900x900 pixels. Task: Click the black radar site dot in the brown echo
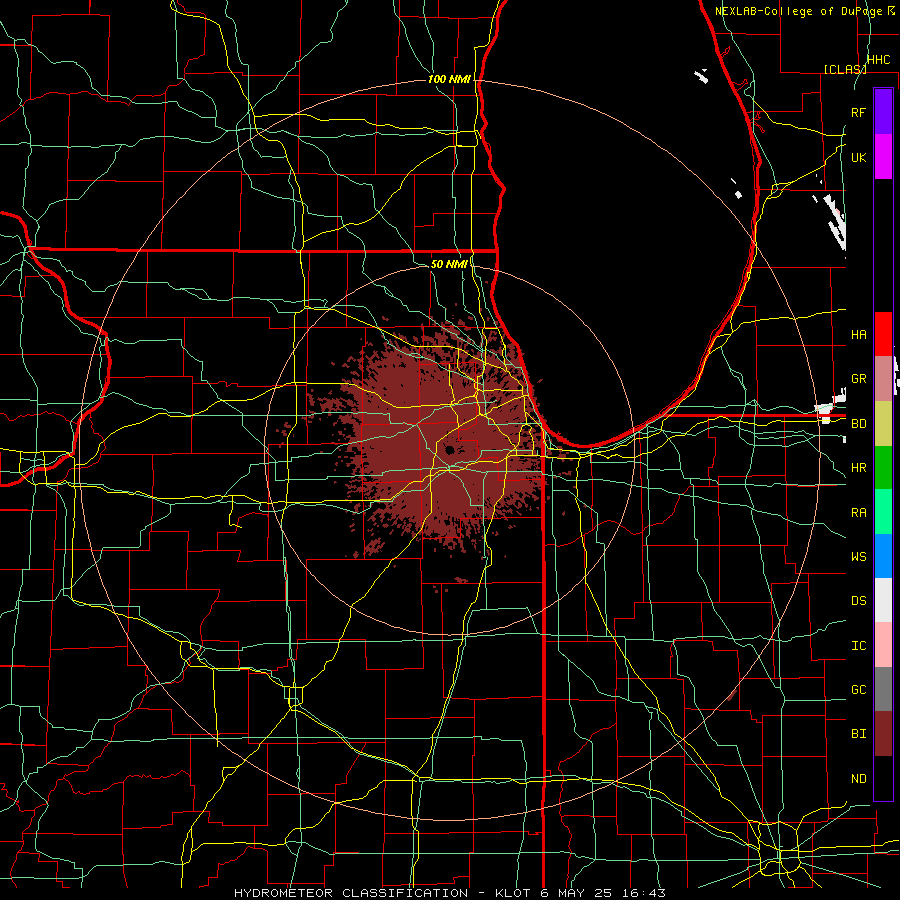click(449, 449)
